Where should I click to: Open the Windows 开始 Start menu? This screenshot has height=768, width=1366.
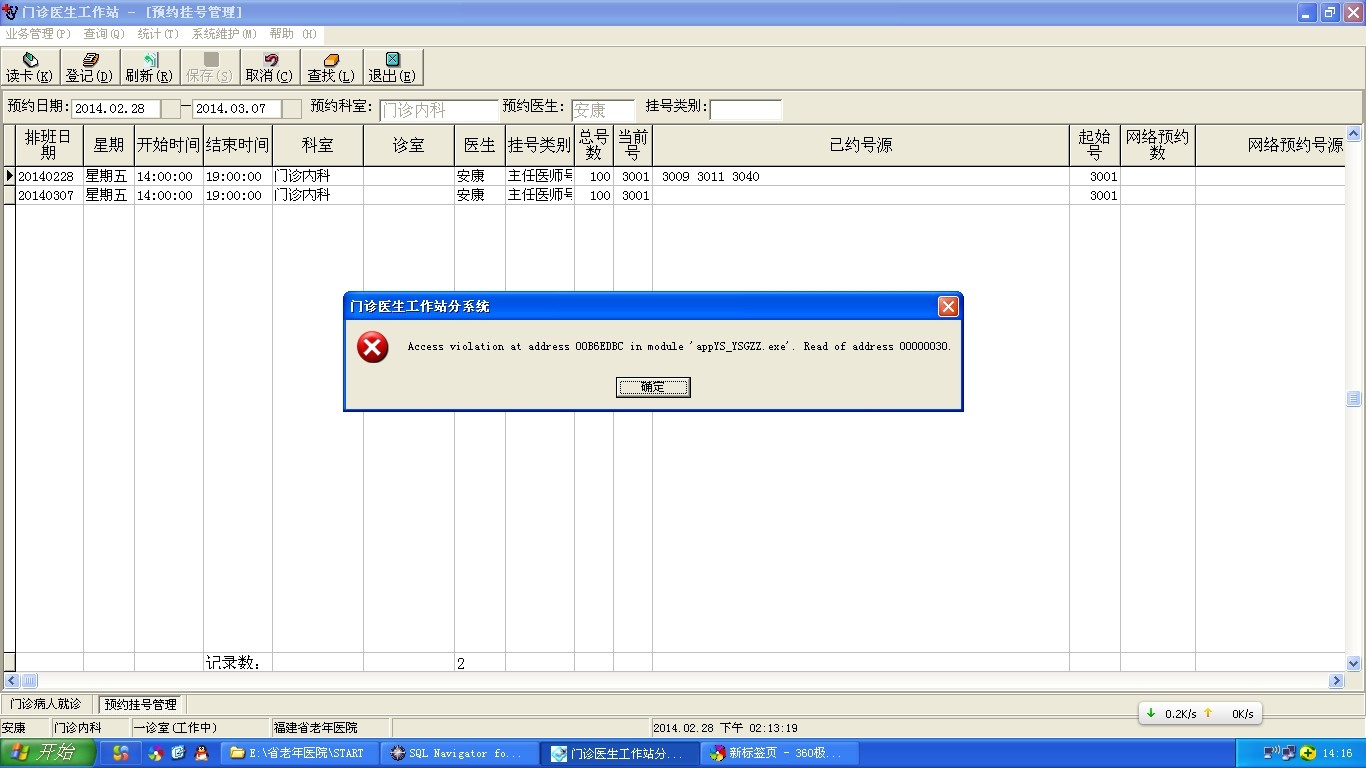tap(48, 753)
